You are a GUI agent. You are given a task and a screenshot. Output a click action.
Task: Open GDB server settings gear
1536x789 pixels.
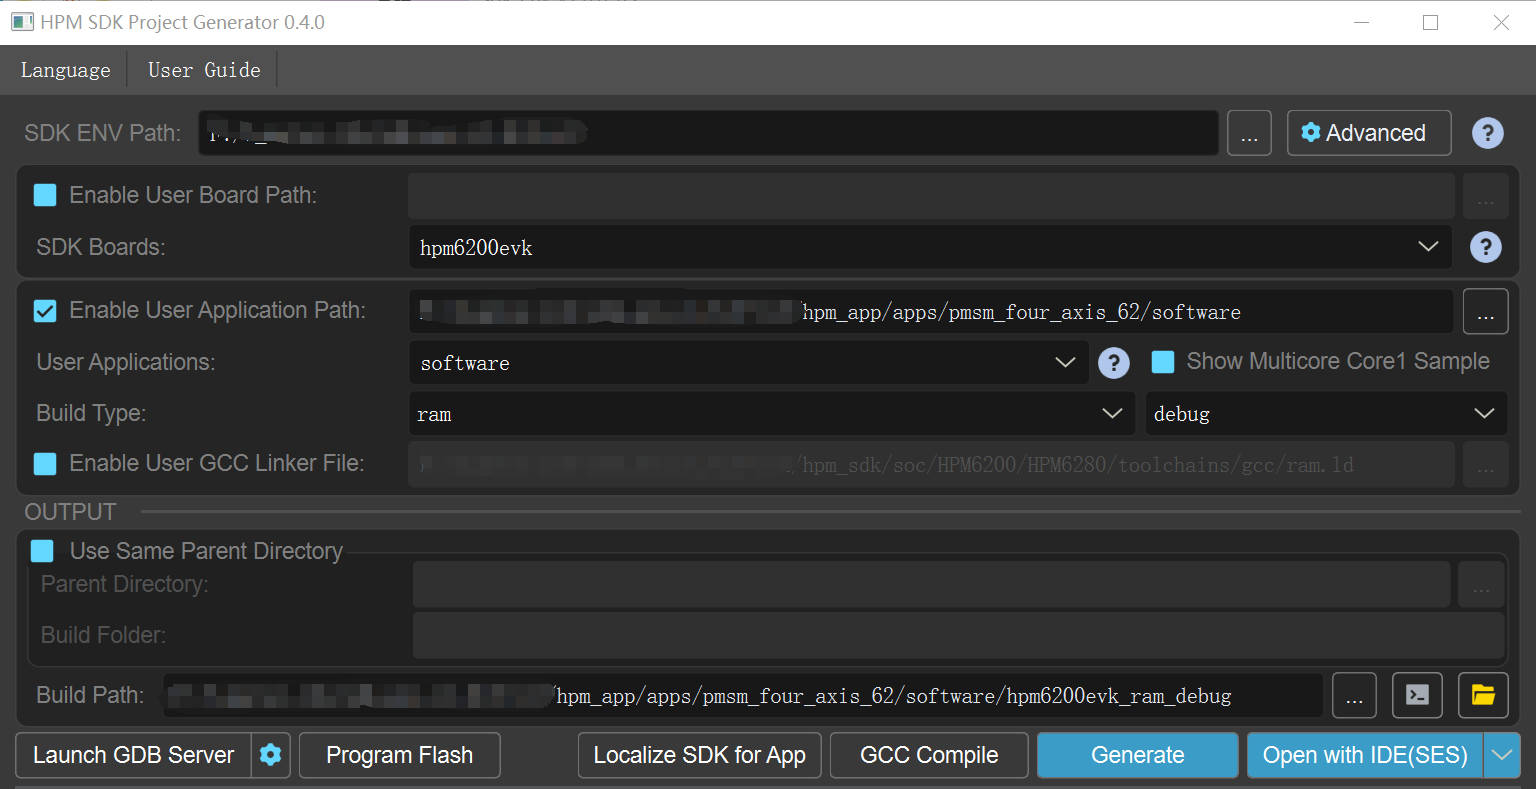(x=270, y=755)
